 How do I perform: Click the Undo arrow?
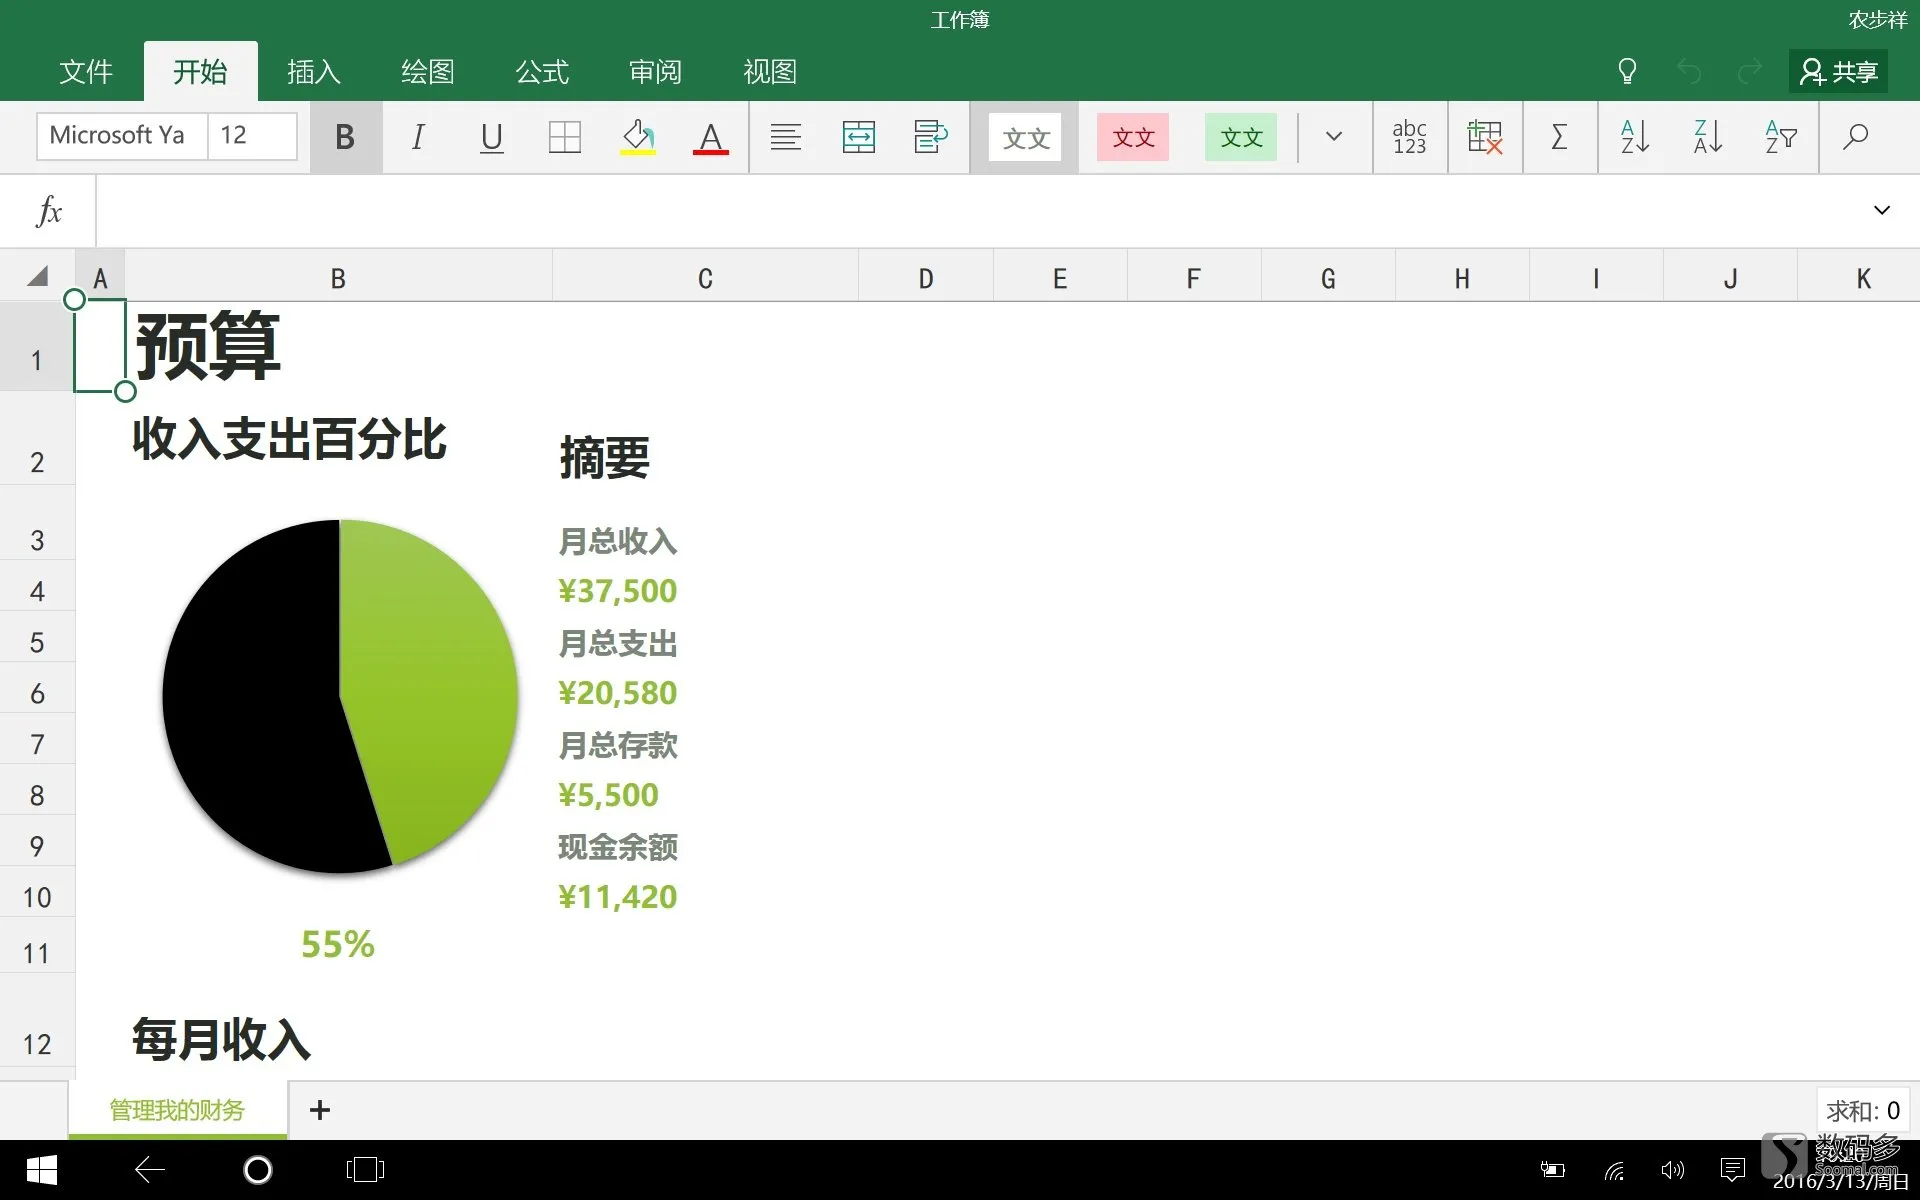(1689, 71)
